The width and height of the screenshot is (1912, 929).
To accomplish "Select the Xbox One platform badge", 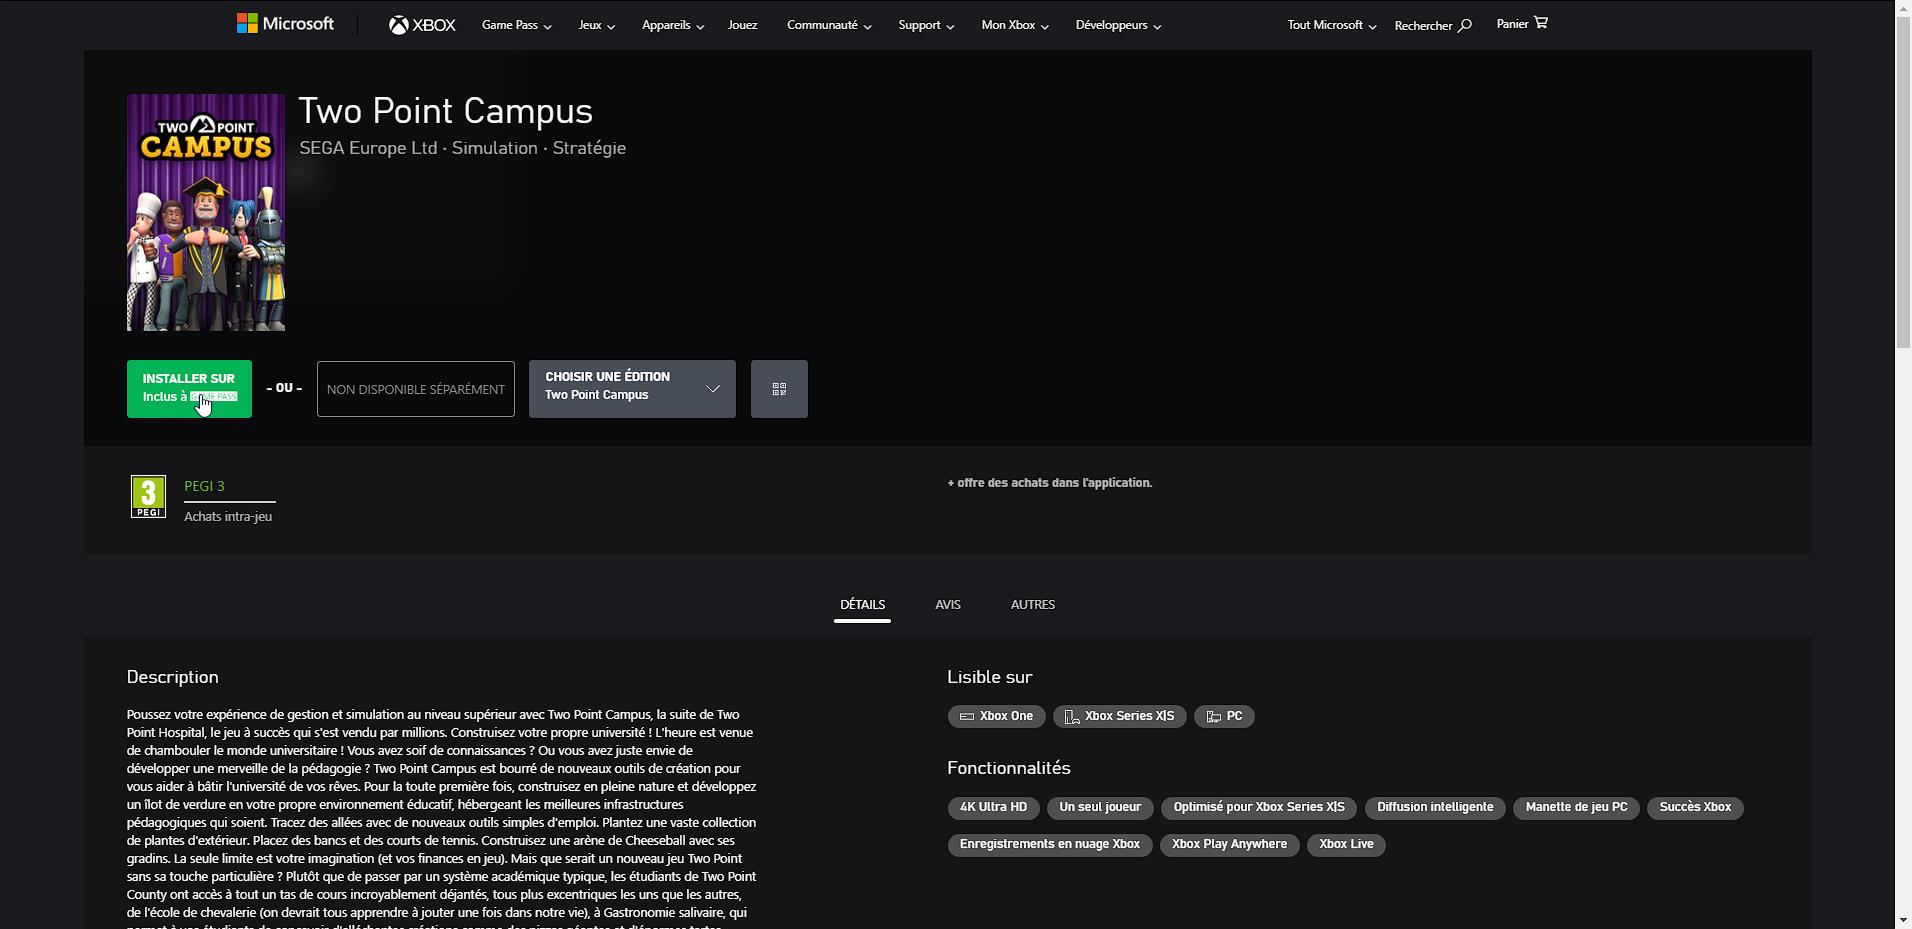I will (996, 716).
